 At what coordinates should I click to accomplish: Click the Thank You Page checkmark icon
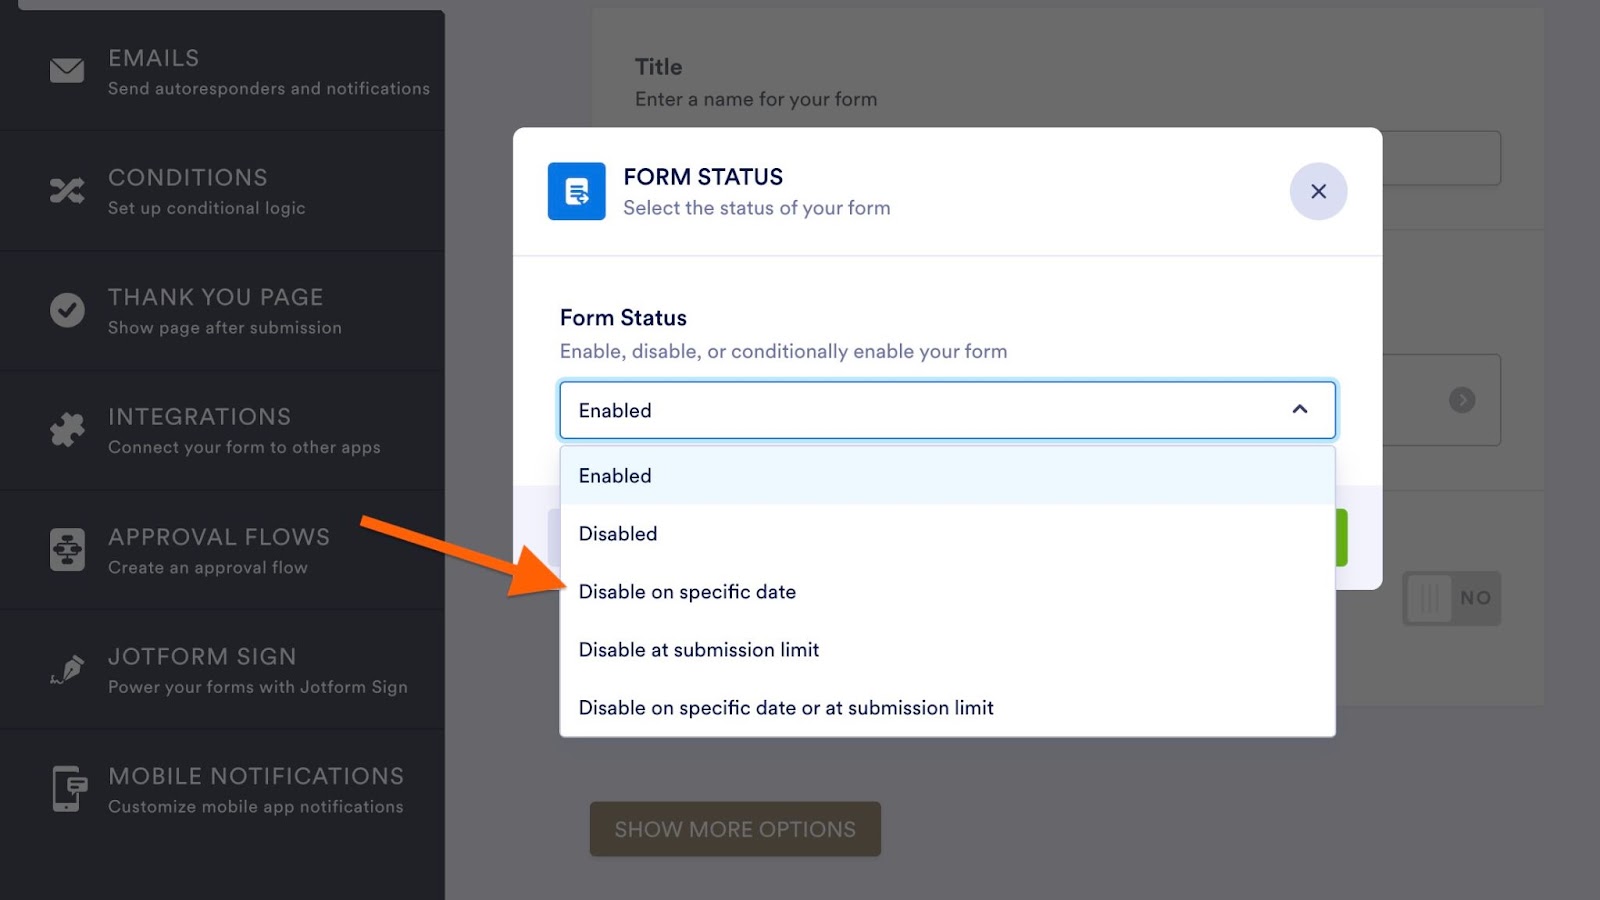coord(67,310)
